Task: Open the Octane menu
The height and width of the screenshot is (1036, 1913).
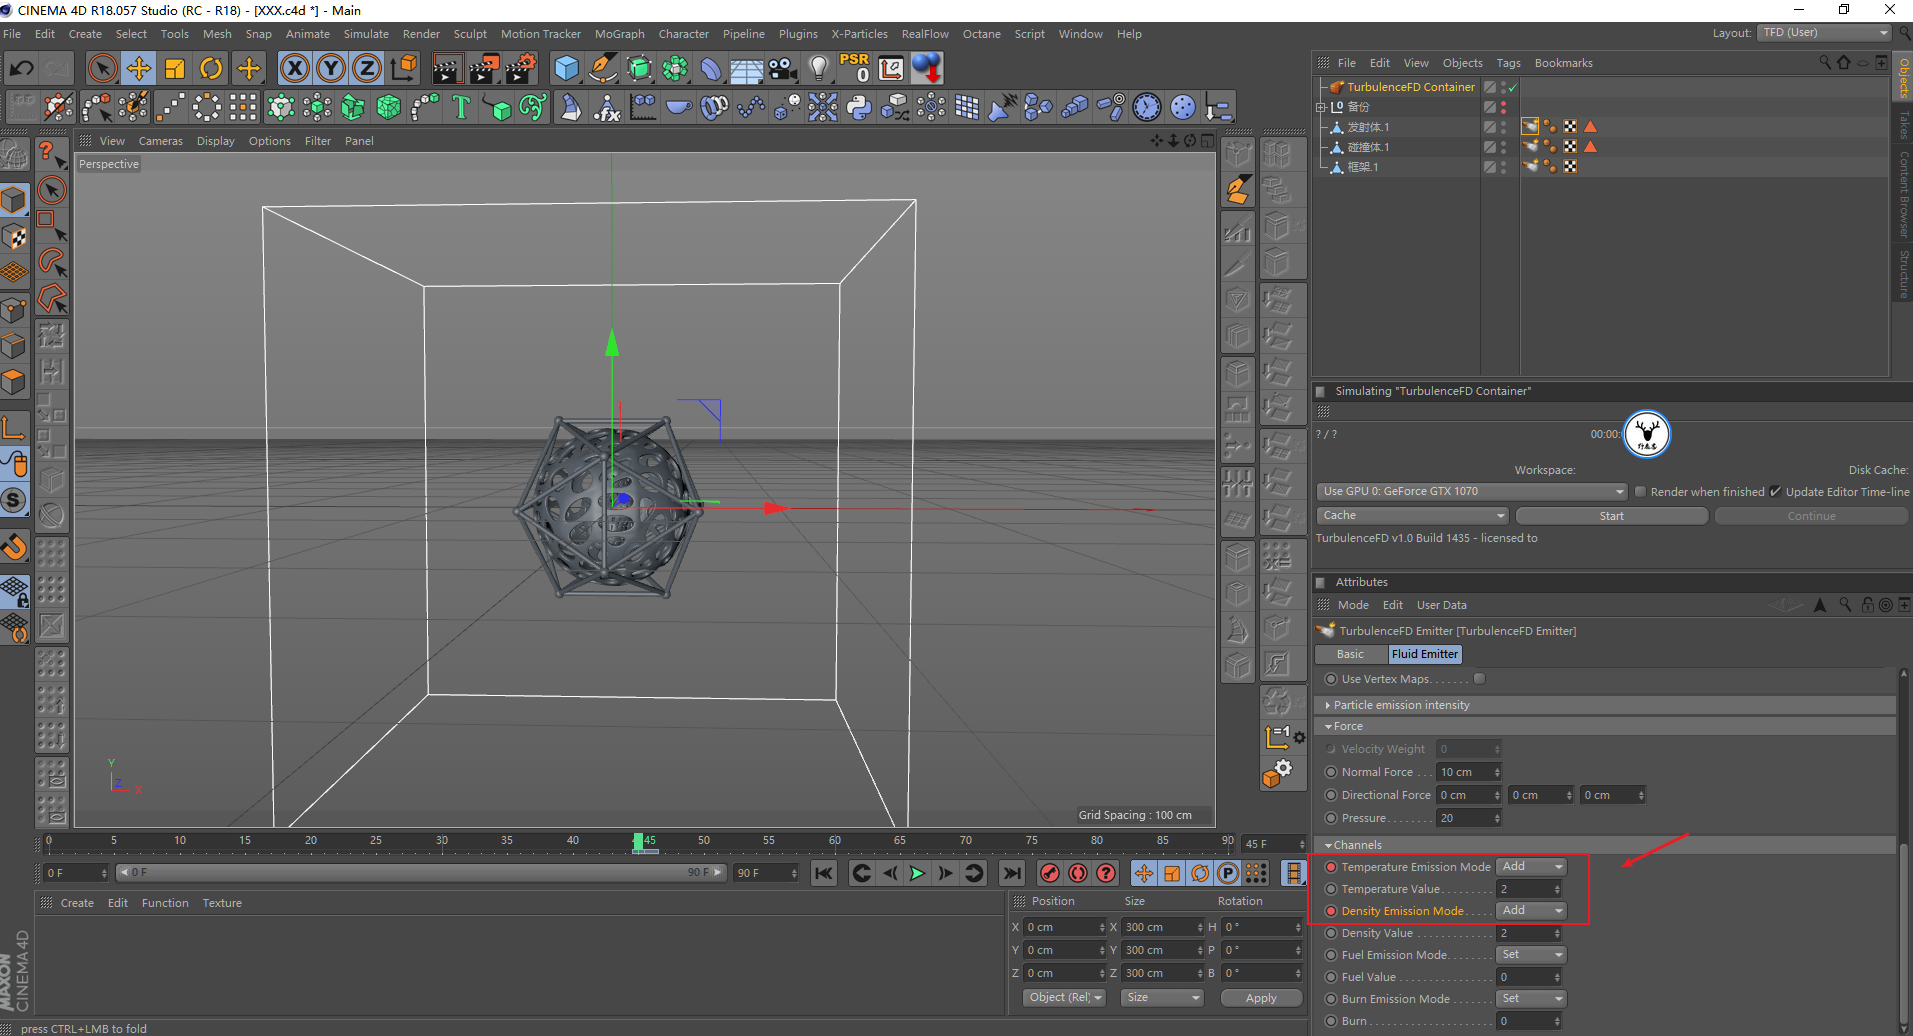Action: (x=981, y=34)
